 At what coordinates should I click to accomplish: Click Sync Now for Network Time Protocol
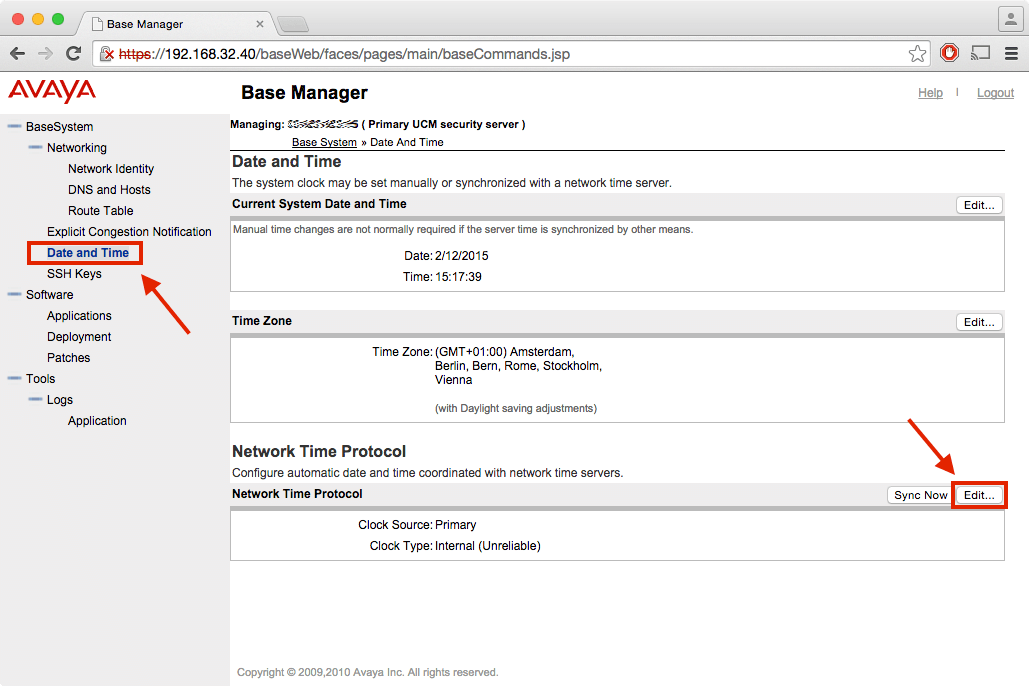coord(921,495)
